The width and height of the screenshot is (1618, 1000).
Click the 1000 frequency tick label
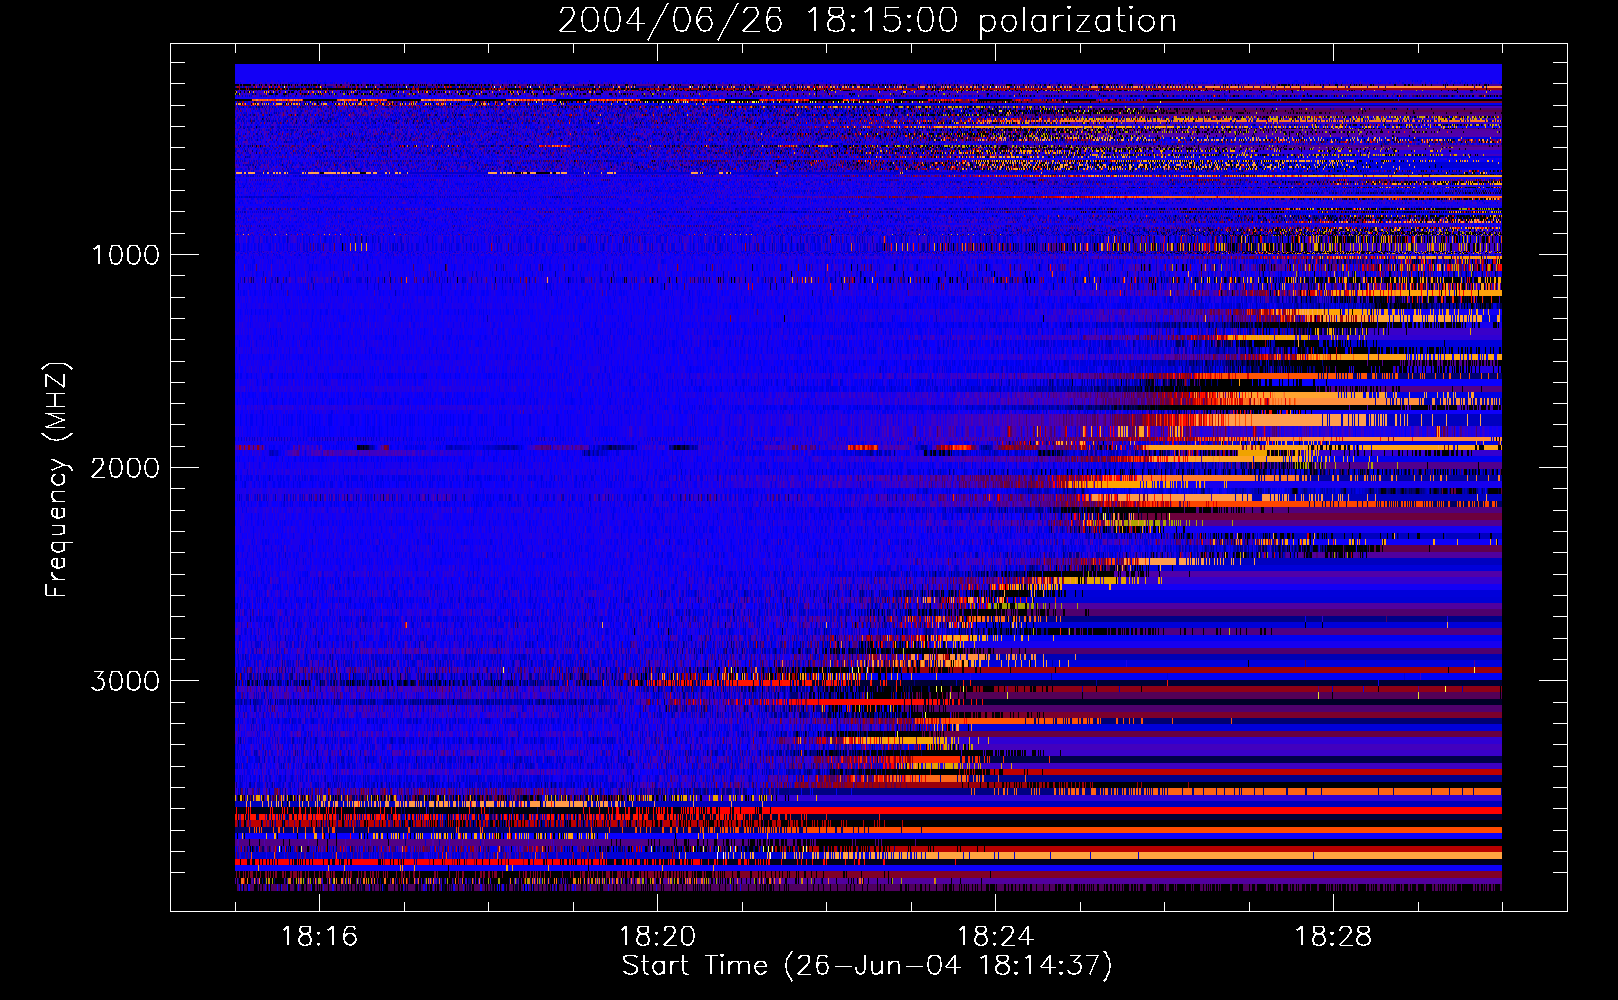[125, 255]
